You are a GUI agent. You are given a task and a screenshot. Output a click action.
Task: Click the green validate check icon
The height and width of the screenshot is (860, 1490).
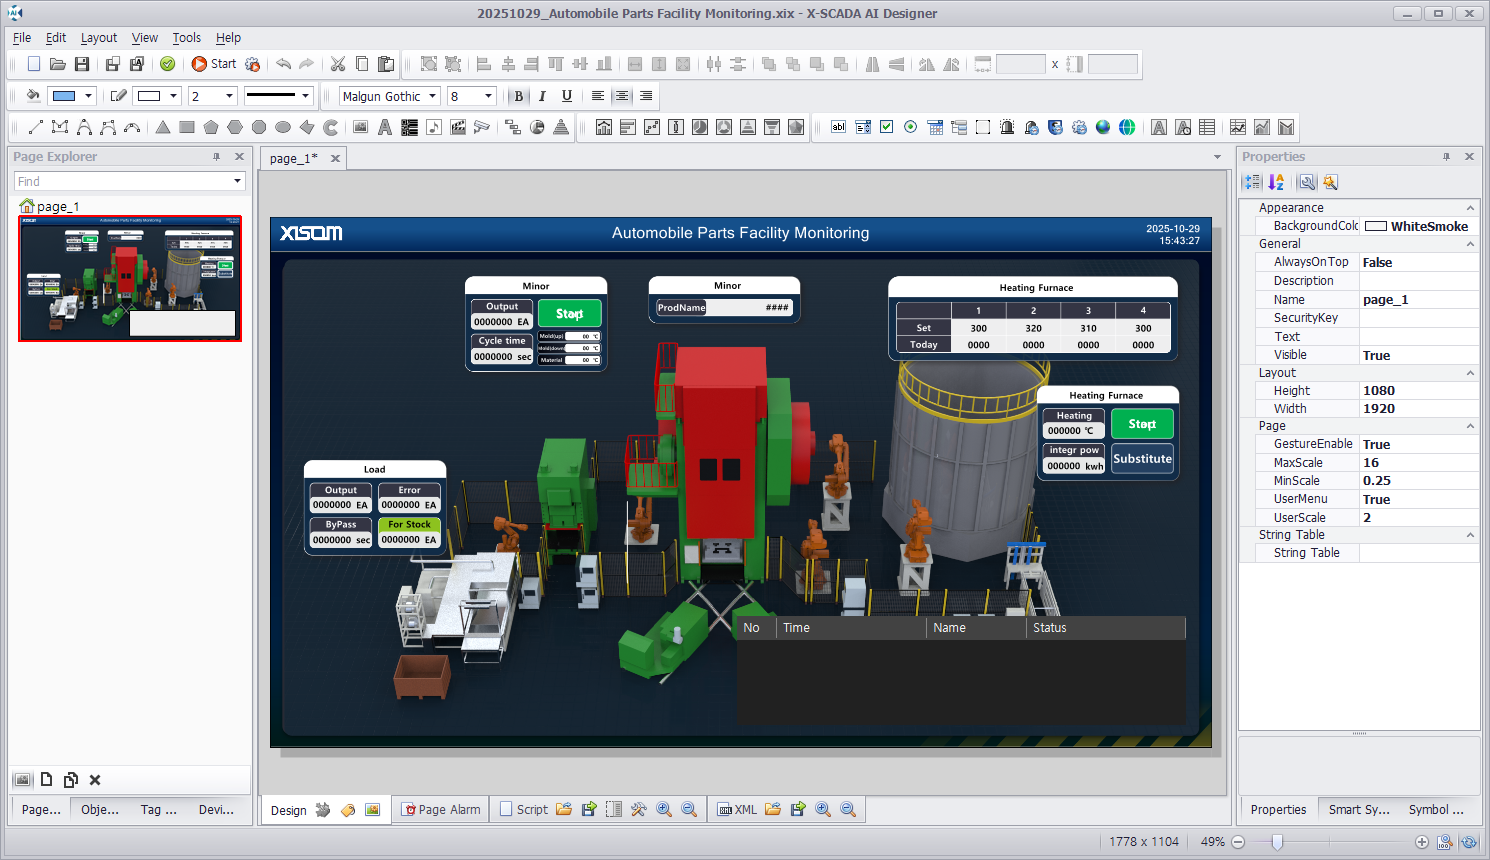168,64
